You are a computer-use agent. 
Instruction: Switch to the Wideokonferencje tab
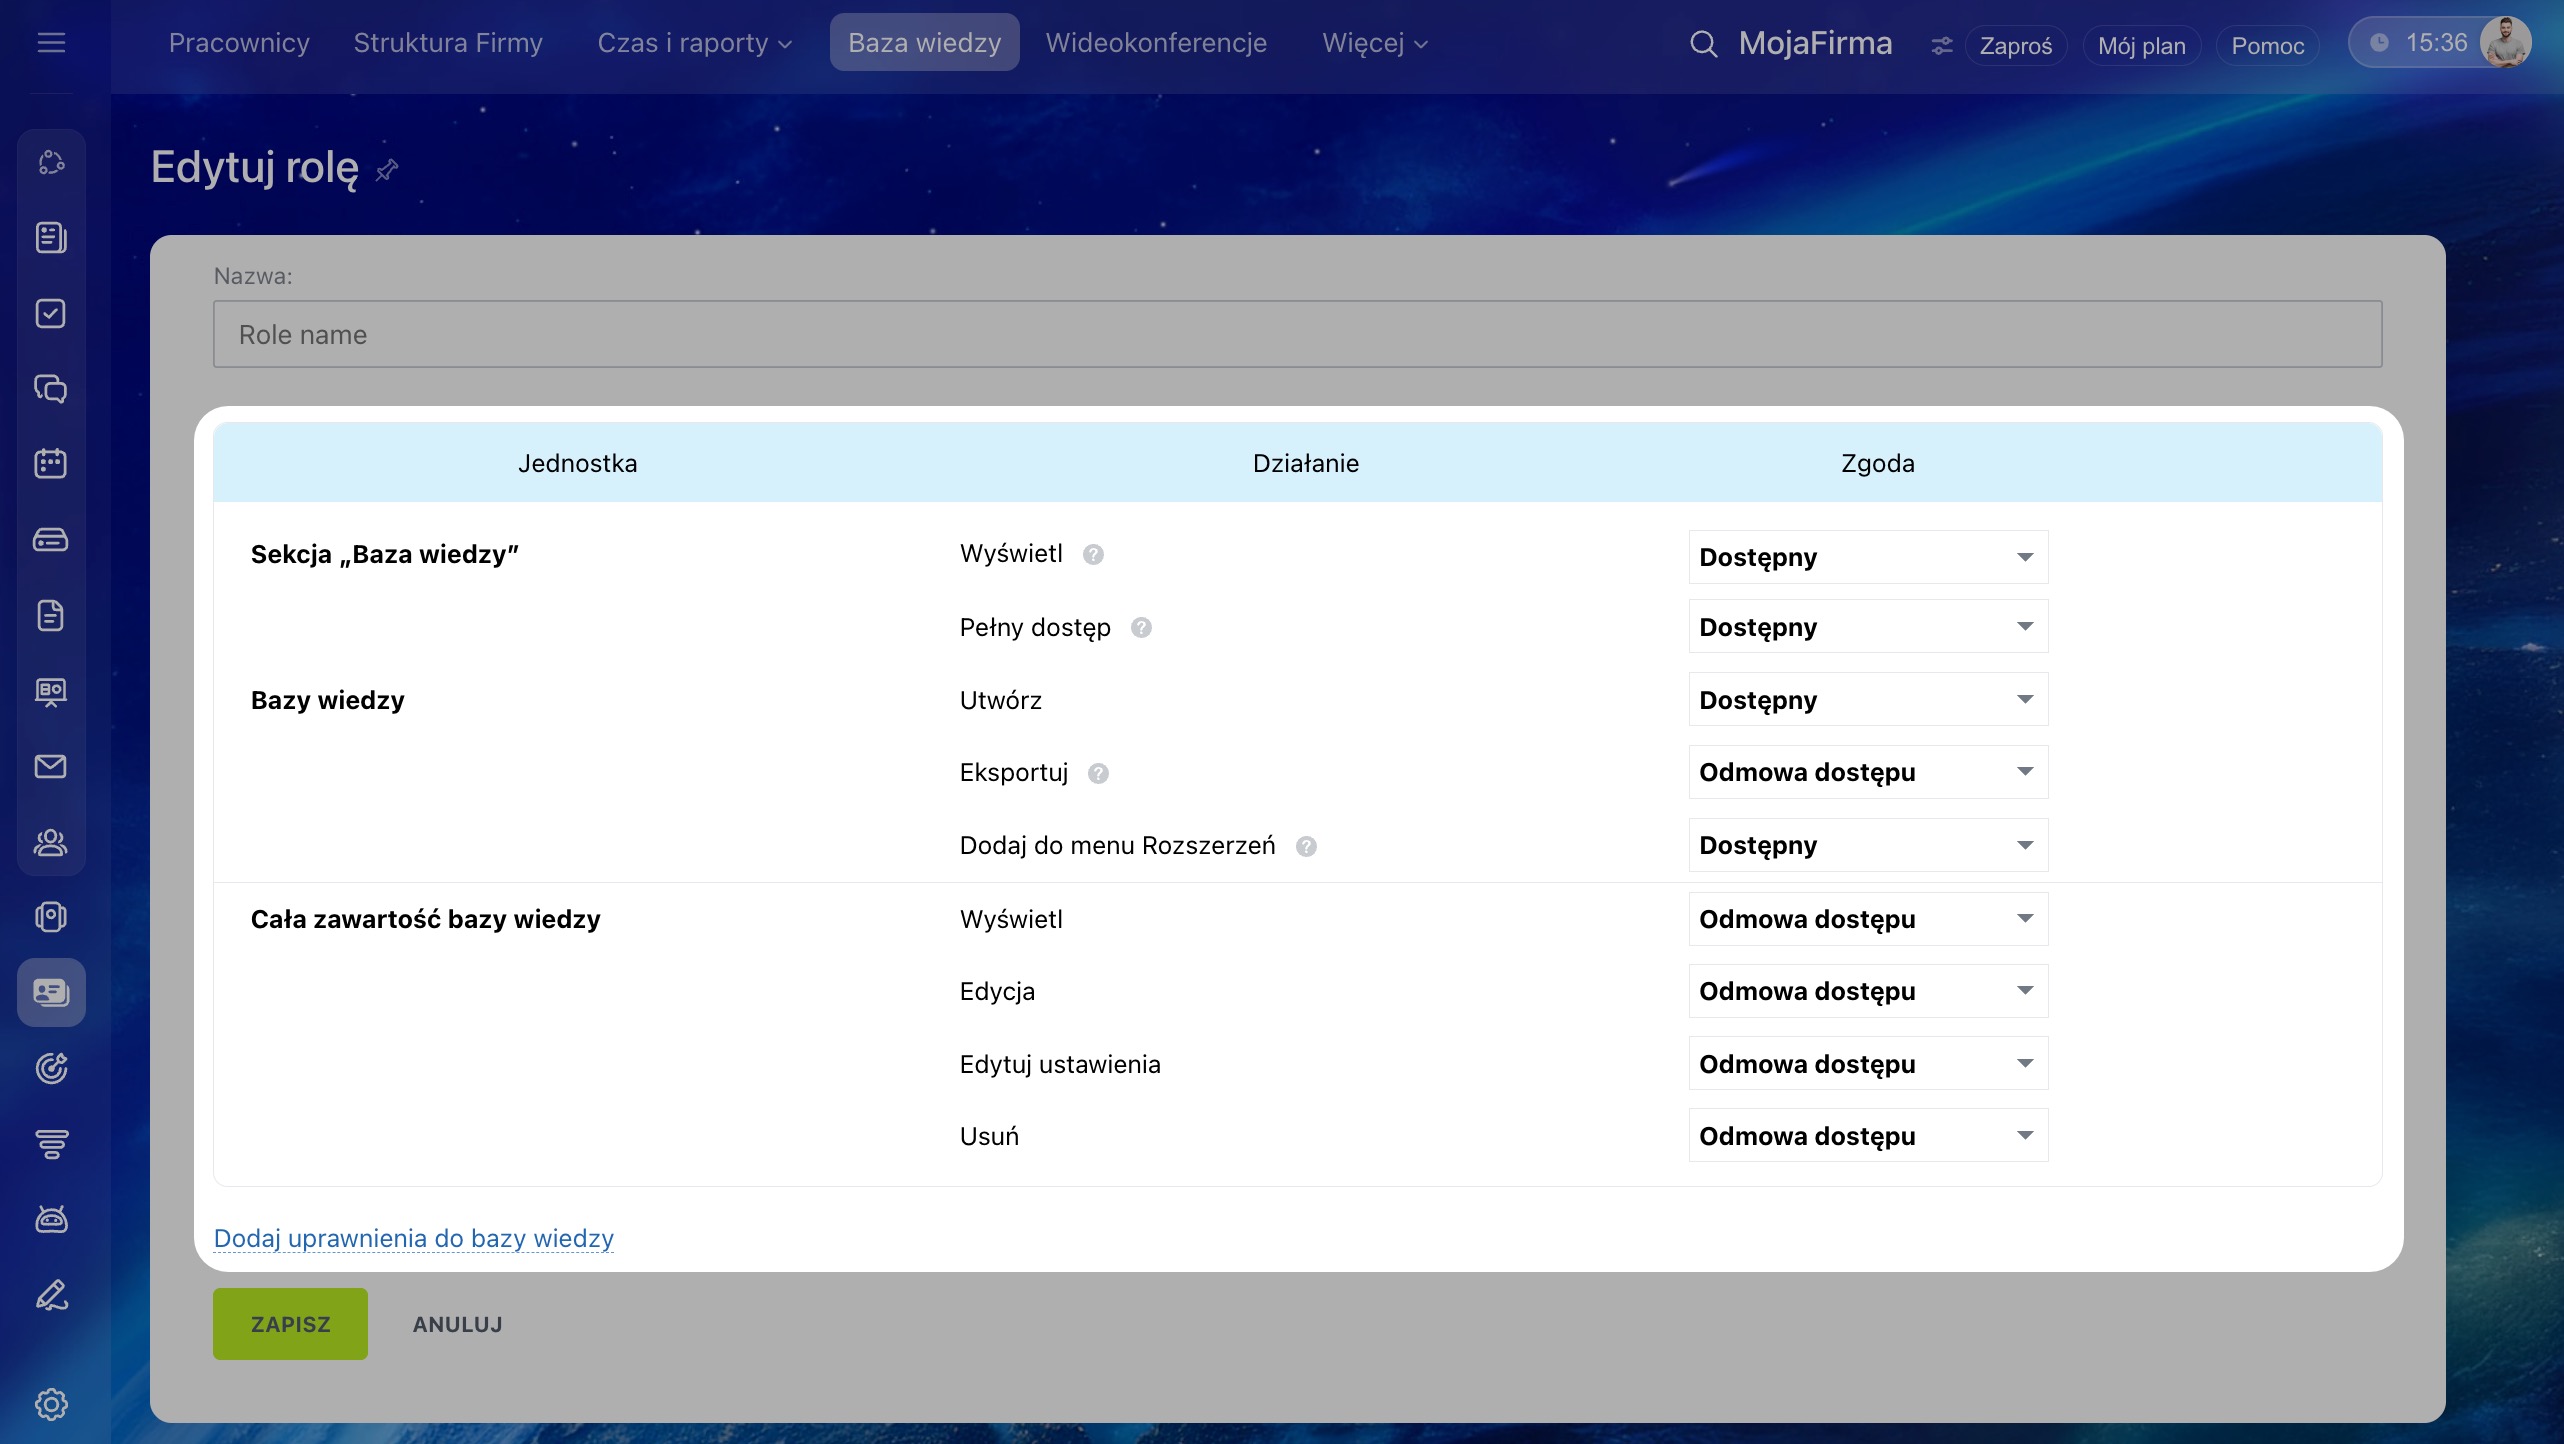pos(1156,43)
